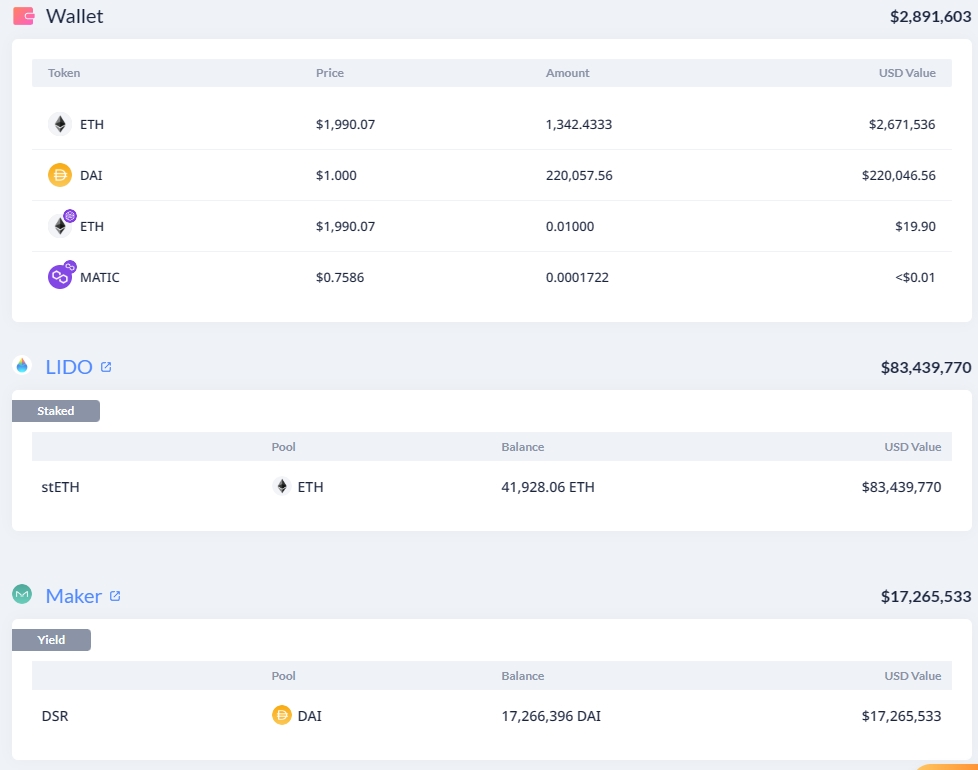Click the ETH pool icon in stETH row
The height and width of the screenshot is (770, 978).
point(282,486)
